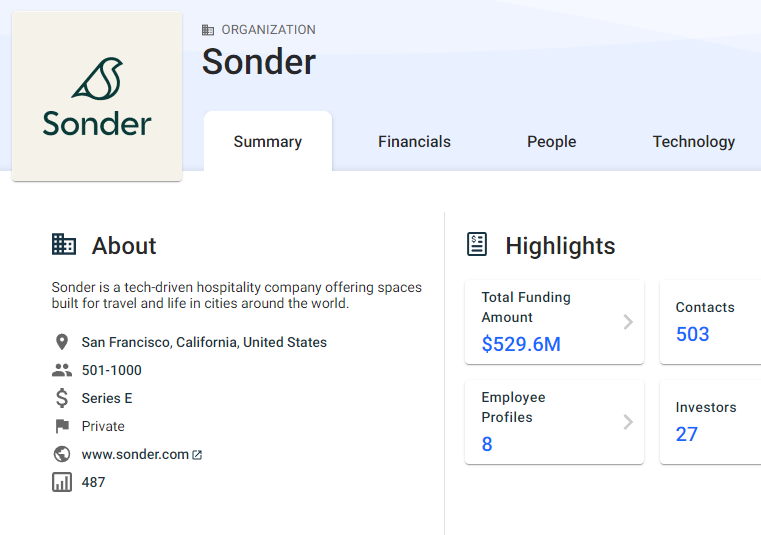The width and height of the screenshot is (761, 535).
Task: Click the globe website icon
Action: tap(62, 454)
